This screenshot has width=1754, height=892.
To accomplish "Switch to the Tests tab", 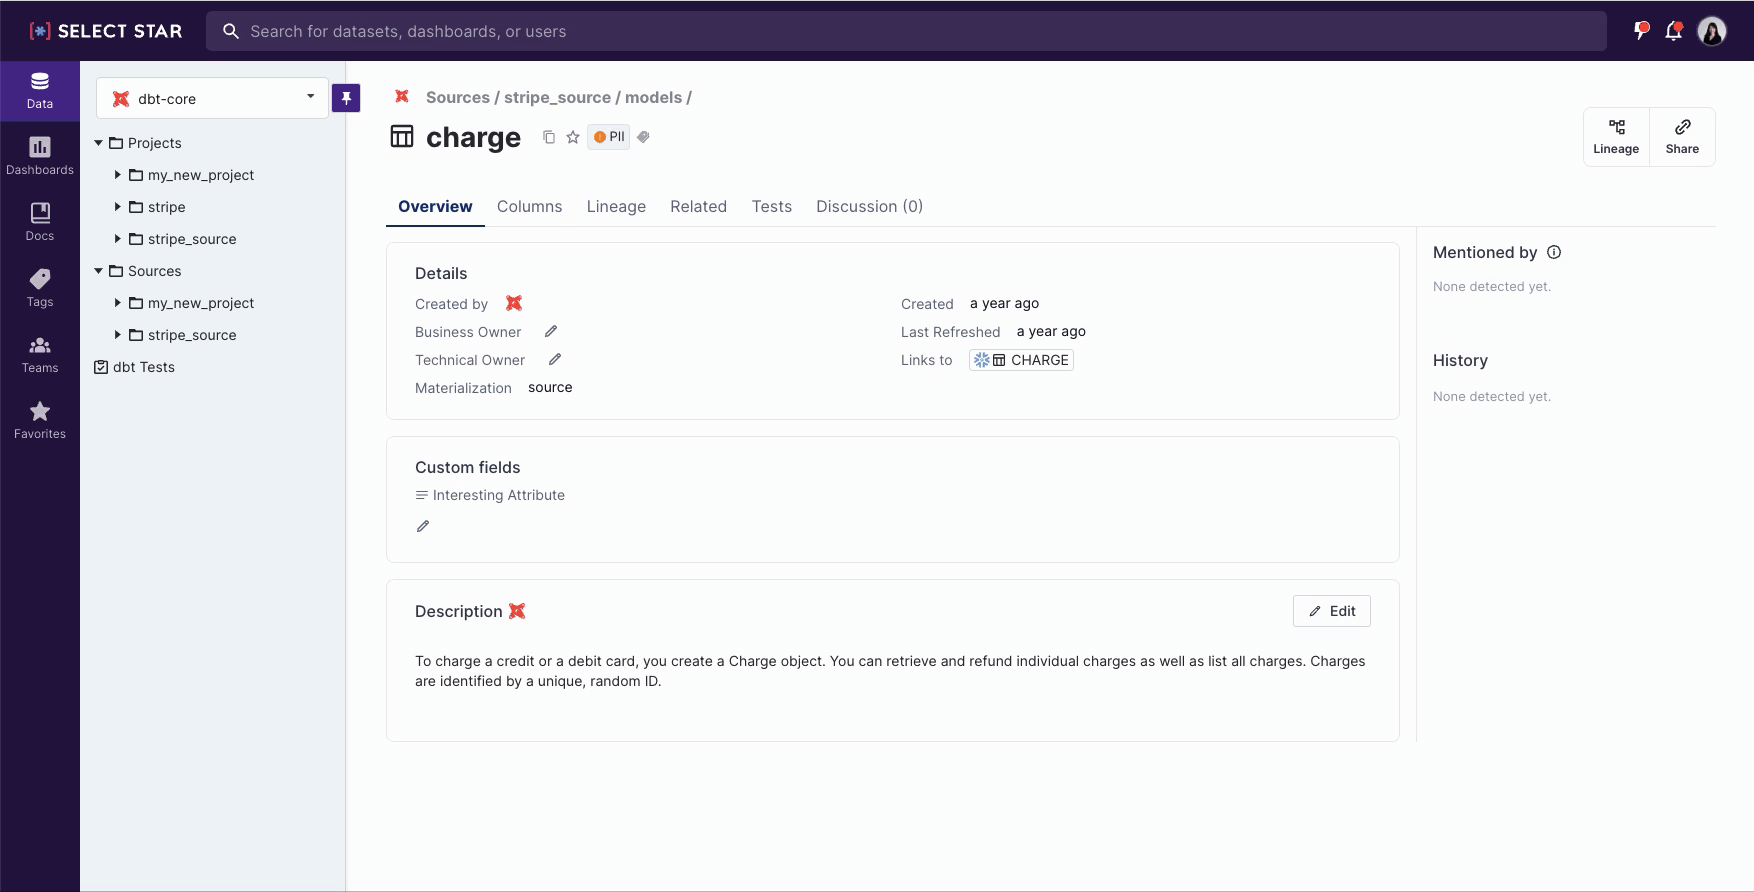I will [771, 206].
